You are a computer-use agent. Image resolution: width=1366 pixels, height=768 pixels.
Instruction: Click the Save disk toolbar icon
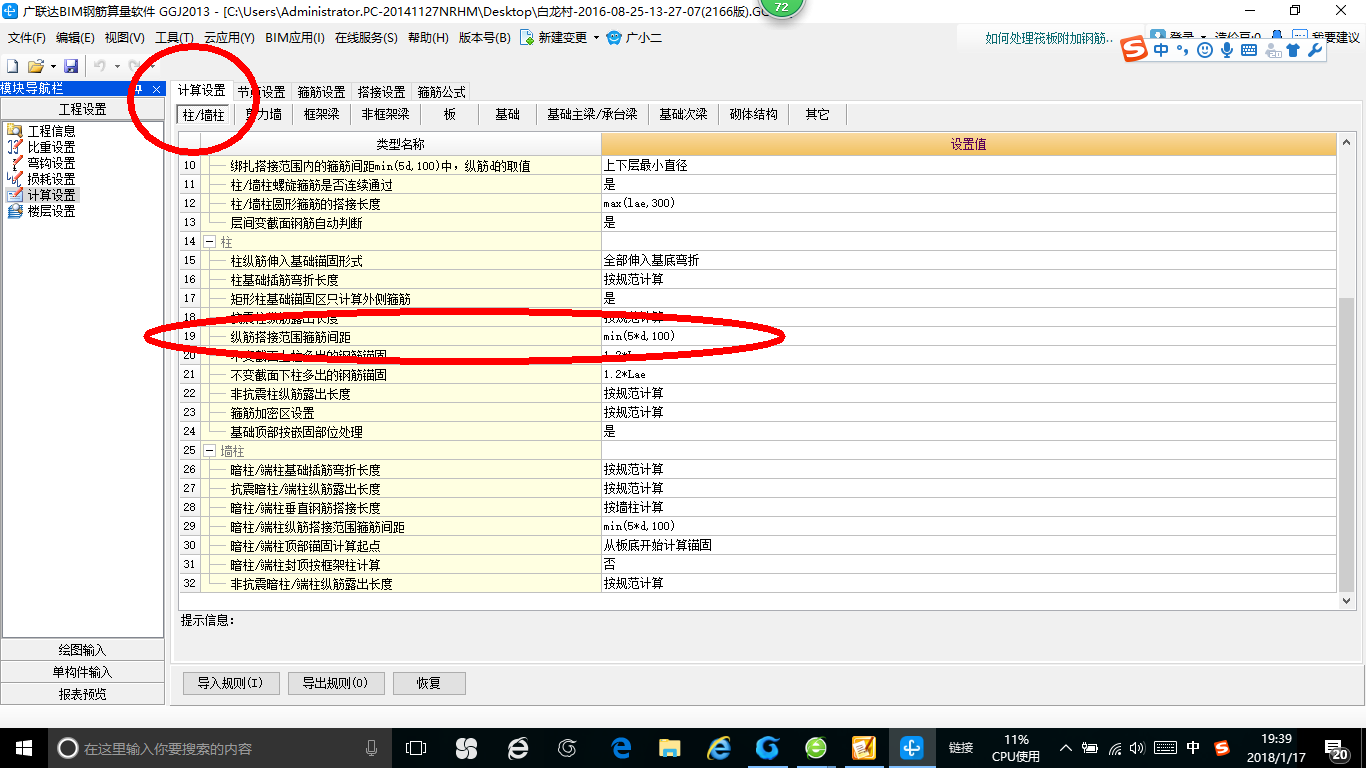(71, 66)
